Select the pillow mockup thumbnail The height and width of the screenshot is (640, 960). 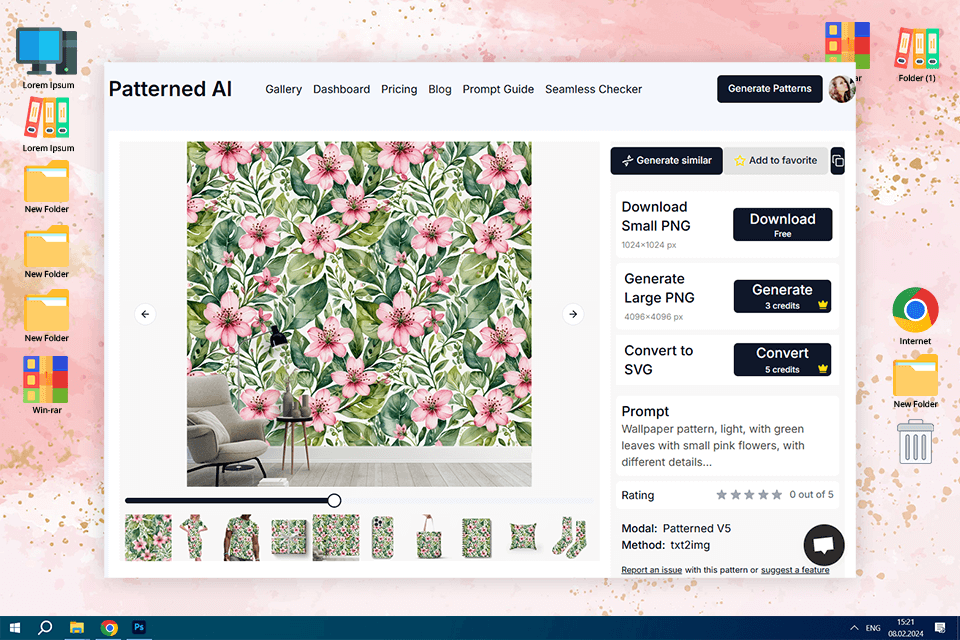[523, 538]
